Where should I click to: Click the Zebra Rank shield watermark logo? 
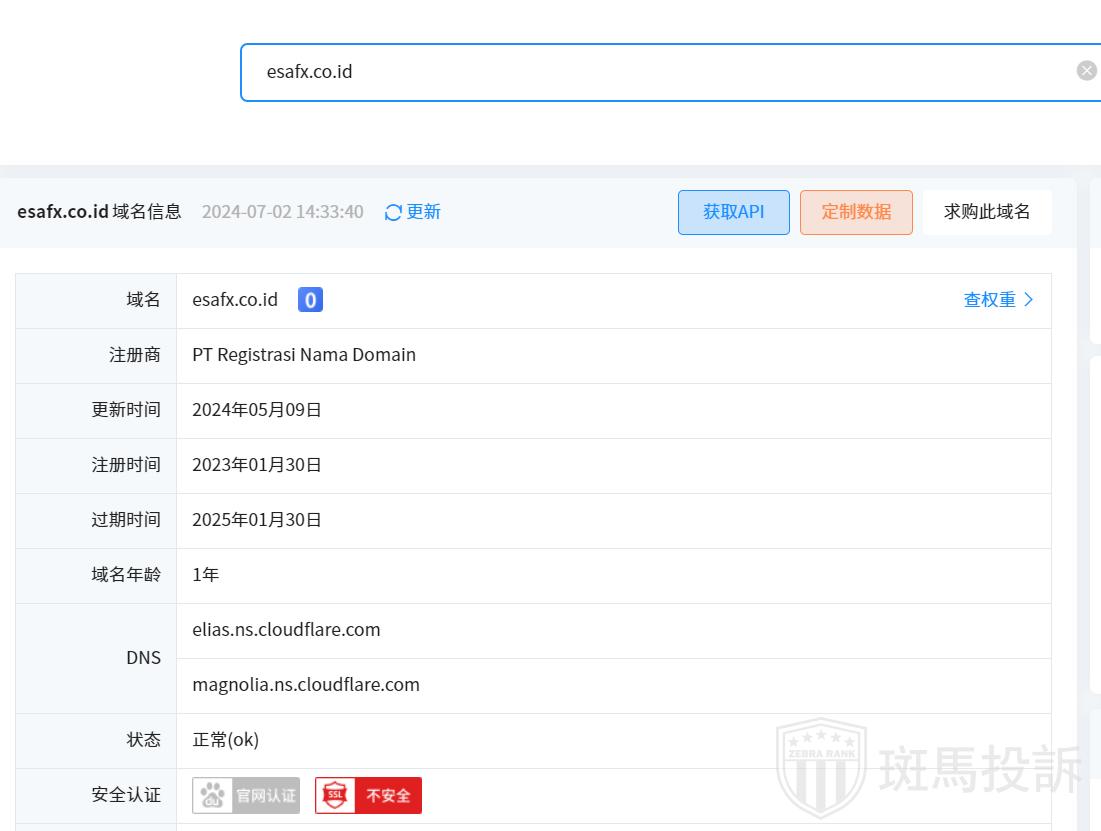(x=821, y=767)
